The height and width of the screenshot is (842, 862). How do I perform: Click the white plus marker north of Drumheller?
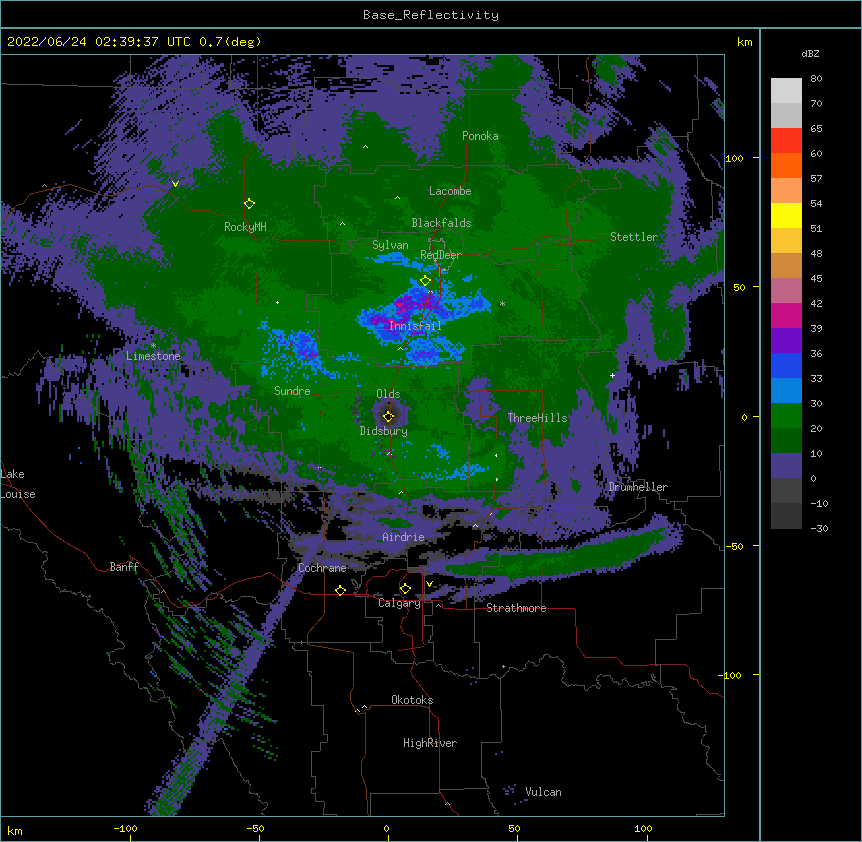(612, 375)
